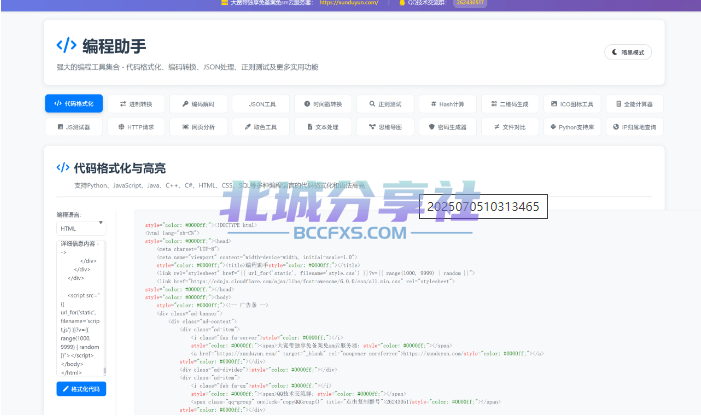Screen dimensions: 701x416
Task: Open the HTTP请求 request tool
Action: (136, 127)
